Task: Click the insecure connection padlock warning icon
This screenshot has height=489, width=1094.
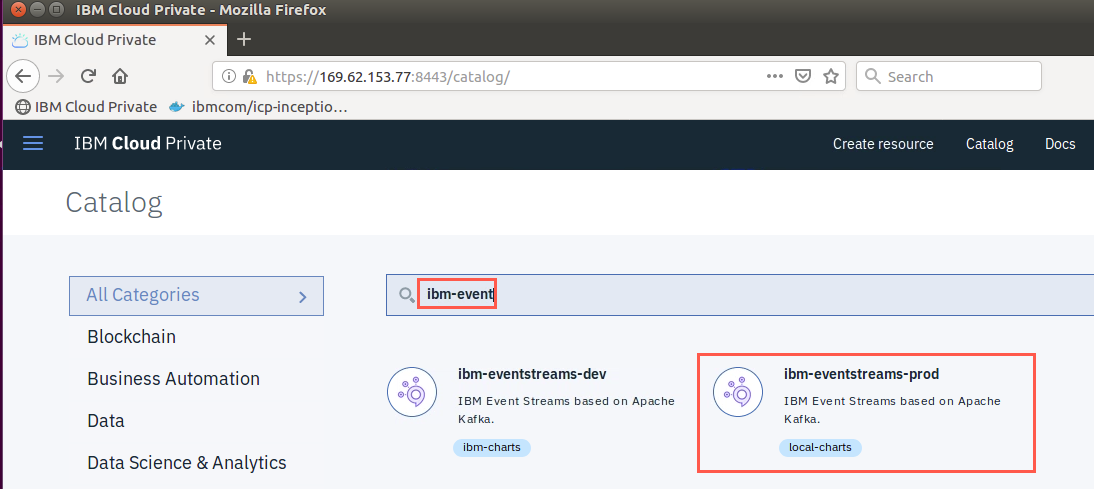Action: pyautogui.click(x=249, y=77)
